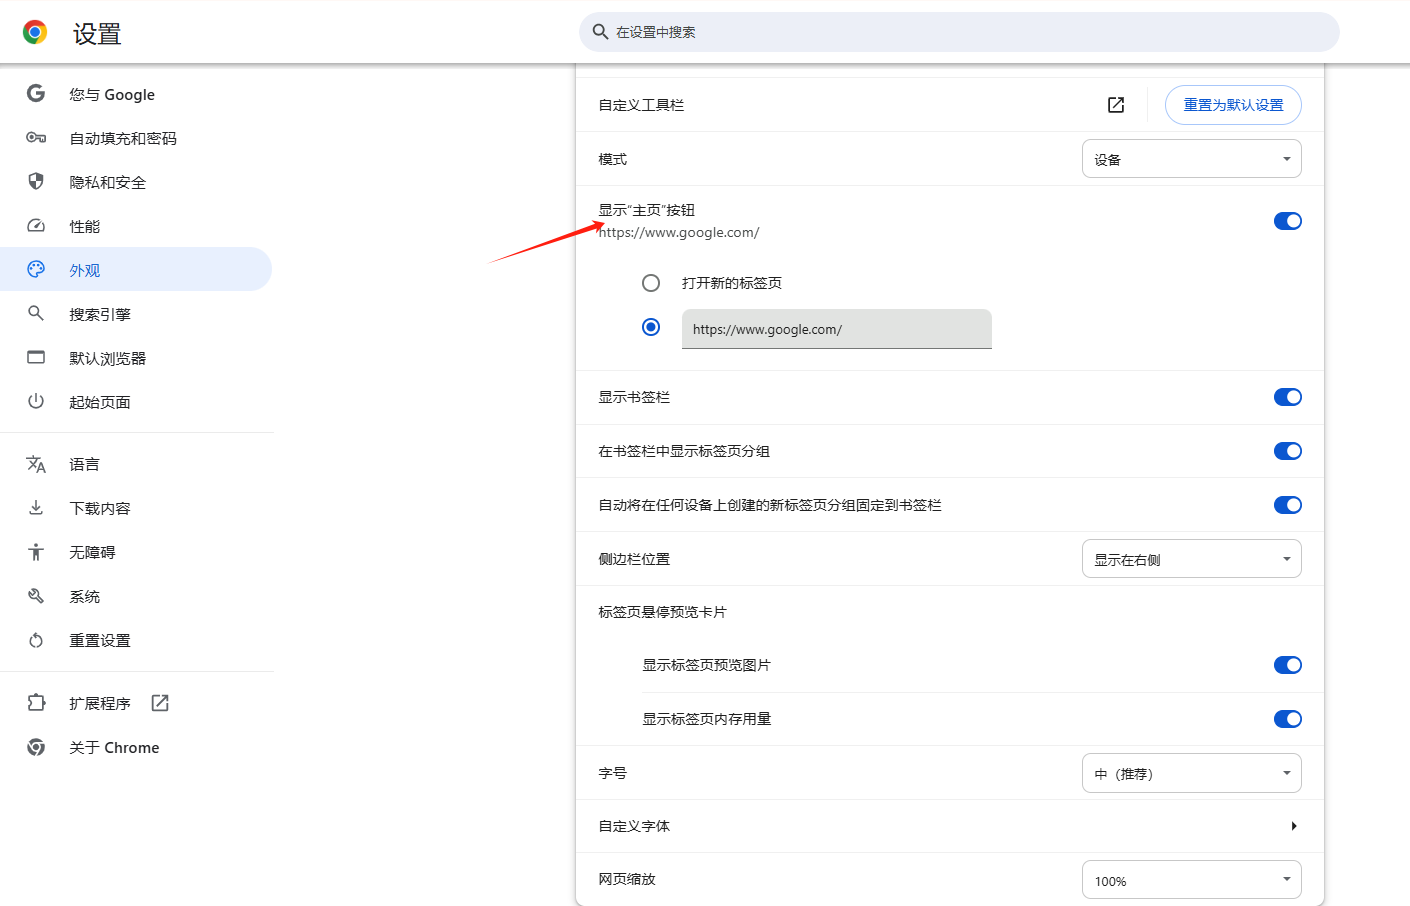Click the search magnifier icon in settings search

click(600, 32)
